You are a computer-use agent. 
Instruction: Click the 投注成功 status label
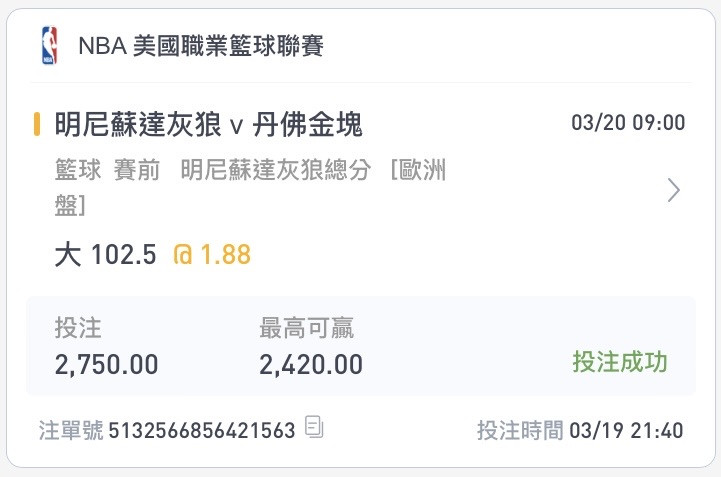pyautogui.click(x=620, y=362)
